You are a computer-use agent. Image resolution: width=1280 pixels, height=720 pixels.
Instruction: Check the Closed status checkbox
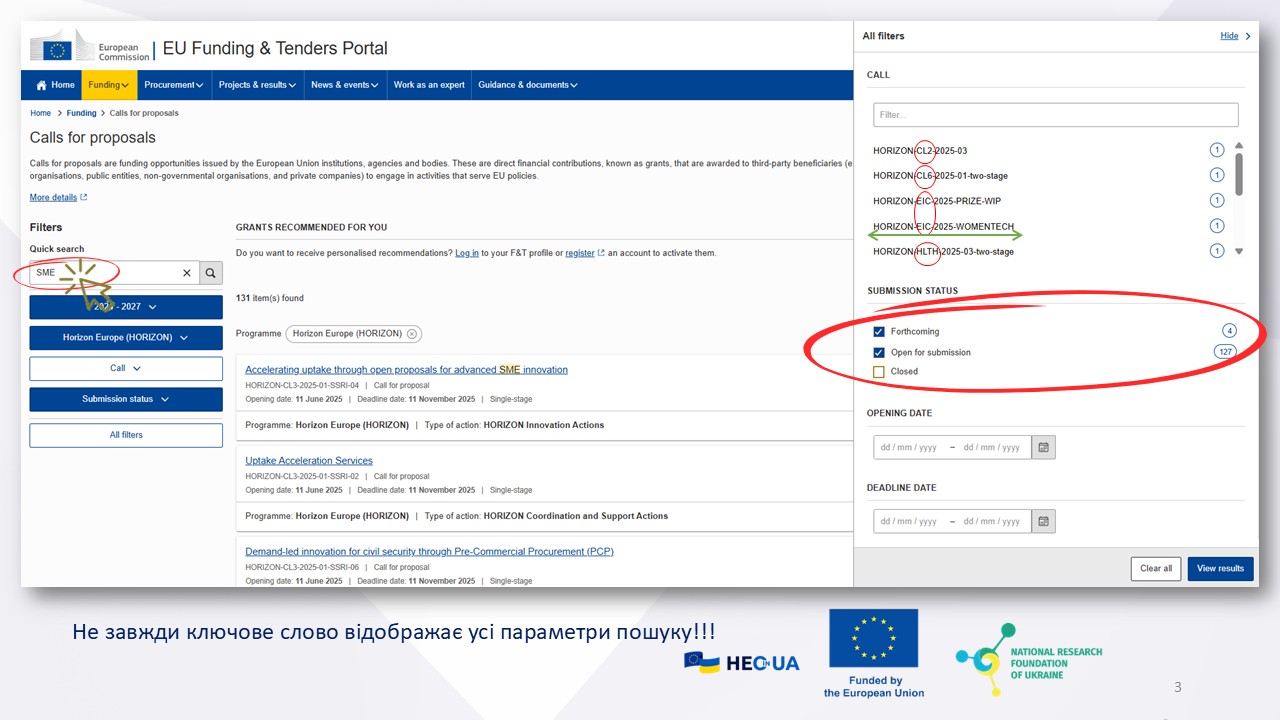(879, 372)
